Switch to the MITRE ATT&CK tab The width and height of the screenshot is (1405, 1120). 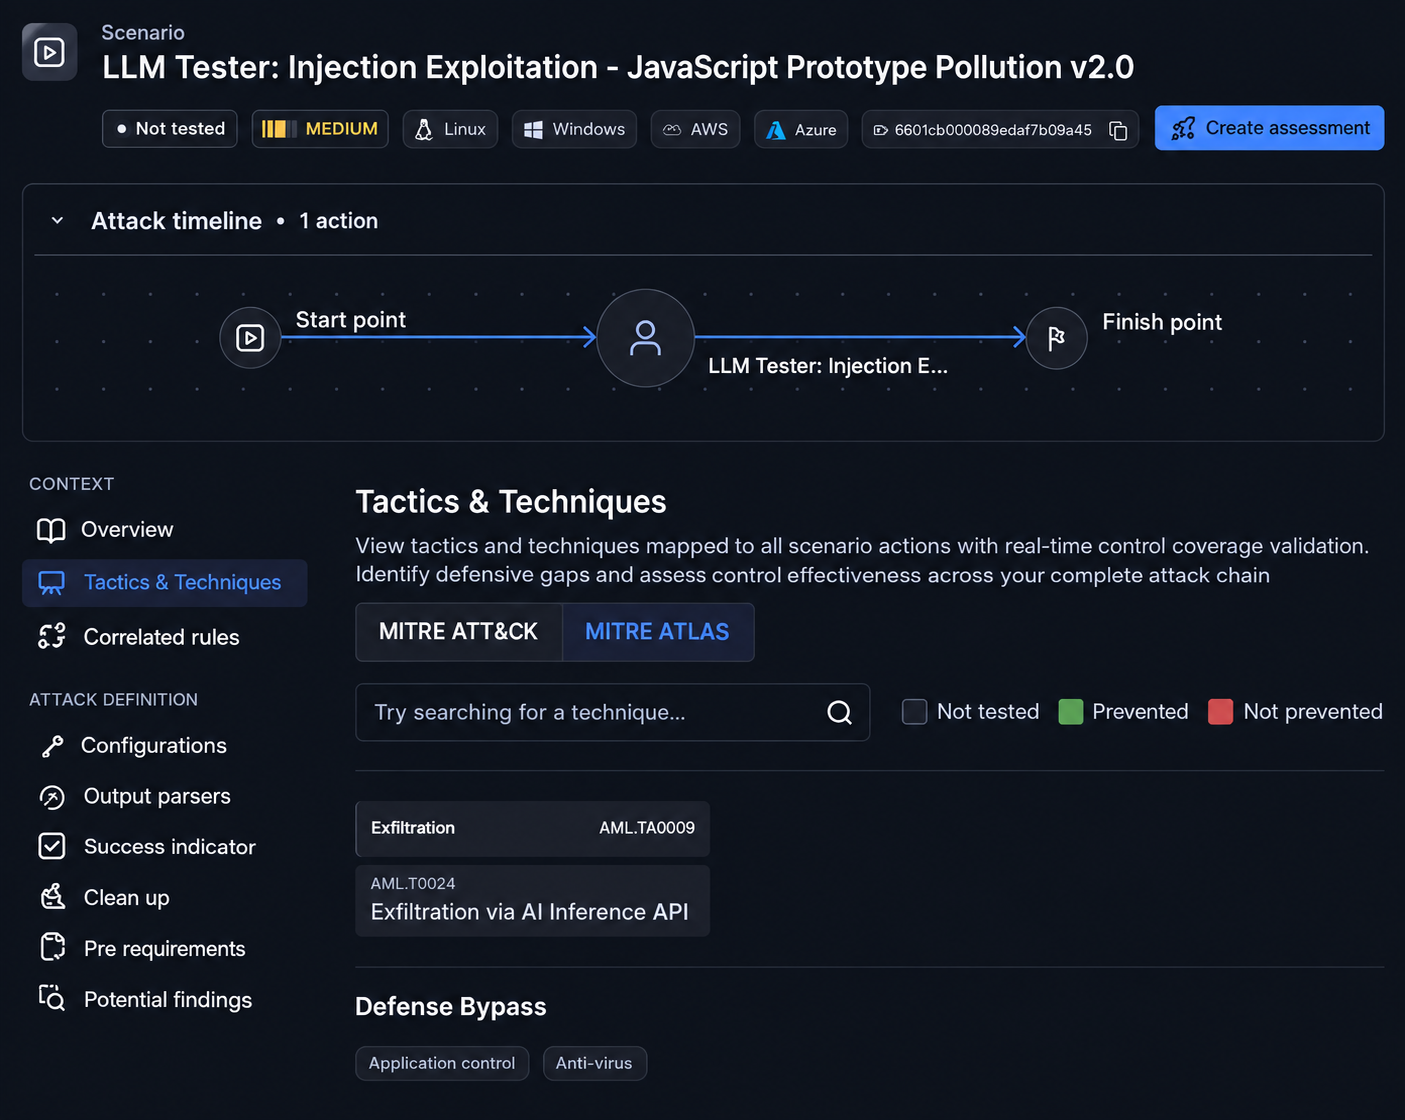click(459, 632)
